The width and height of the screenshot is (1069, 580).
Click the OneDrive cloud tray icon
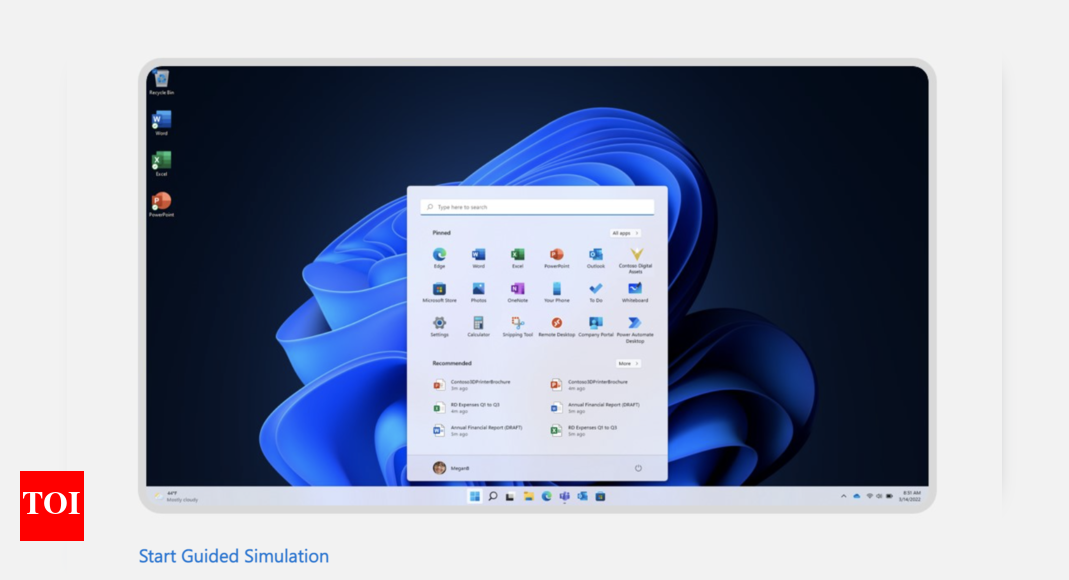(856, 496)
